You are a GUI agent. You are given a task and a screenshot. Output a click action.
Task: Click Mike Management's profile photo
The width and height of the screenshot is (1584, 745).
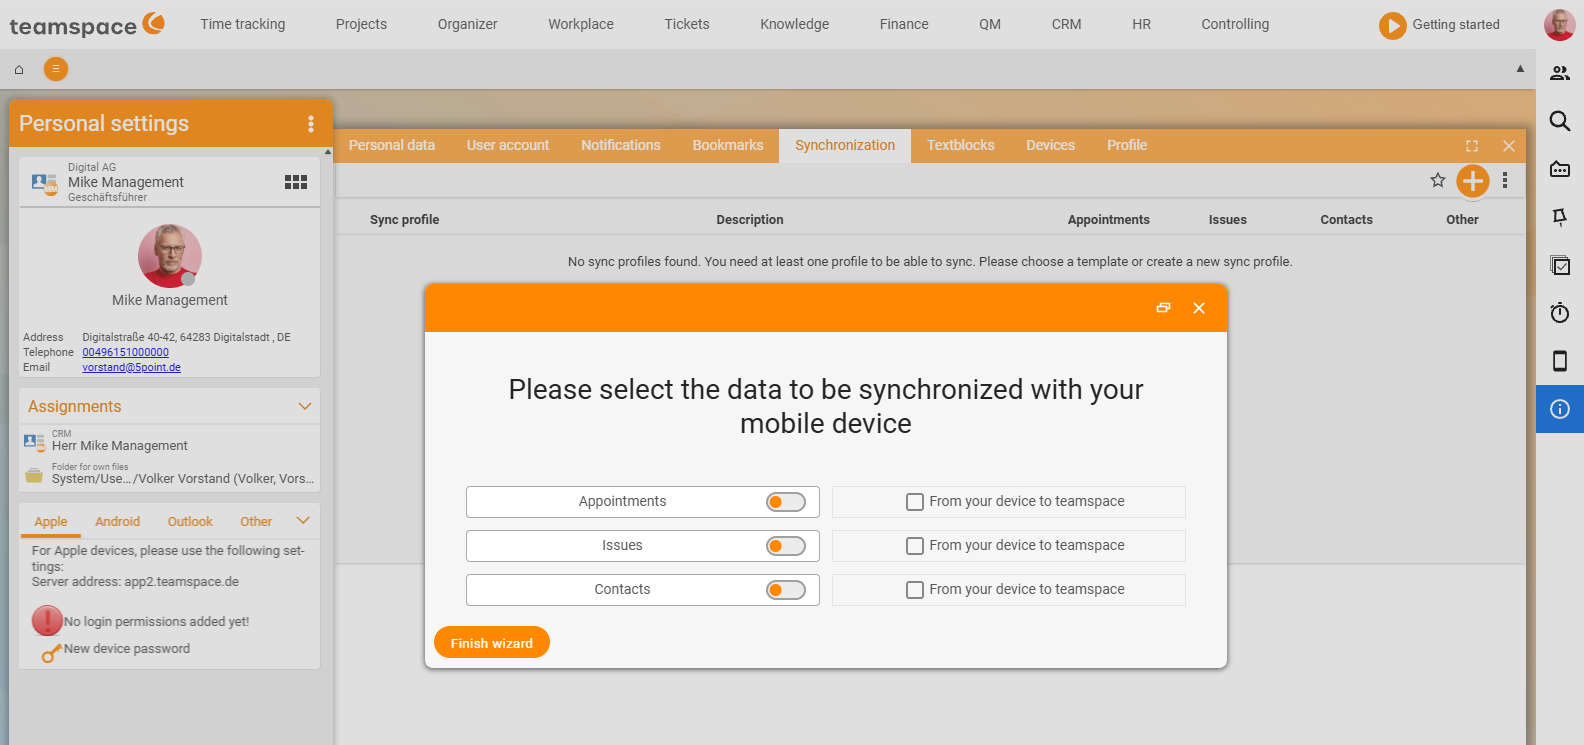170,256
